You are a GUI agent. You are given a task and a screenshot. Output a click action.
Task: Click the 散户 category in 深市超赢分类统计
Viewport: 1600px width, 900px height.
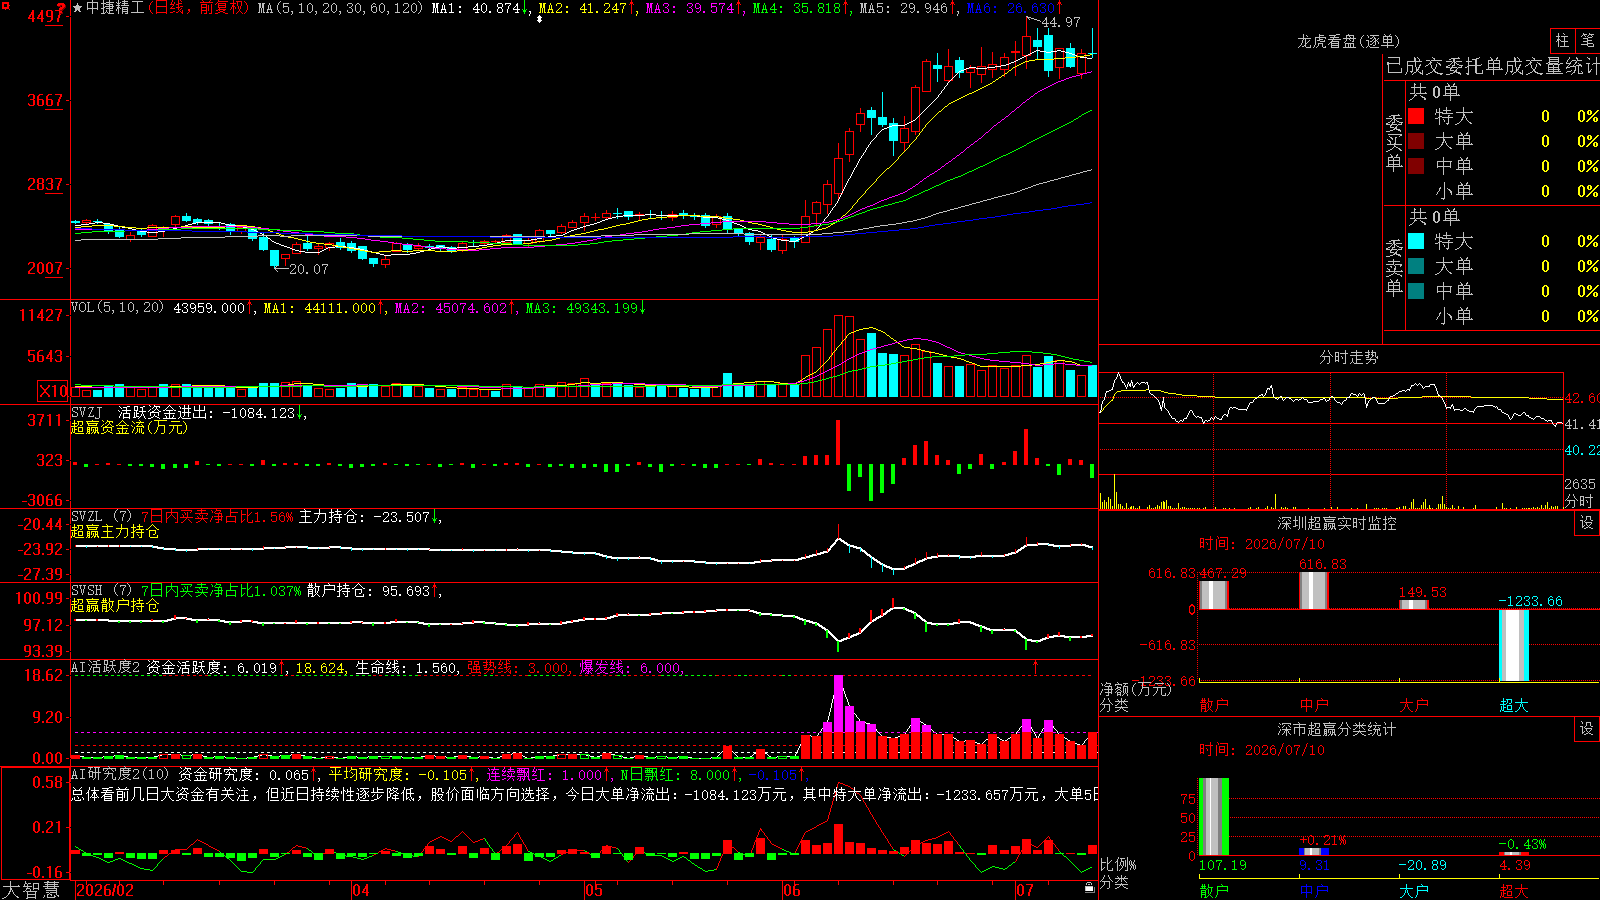1214,890
